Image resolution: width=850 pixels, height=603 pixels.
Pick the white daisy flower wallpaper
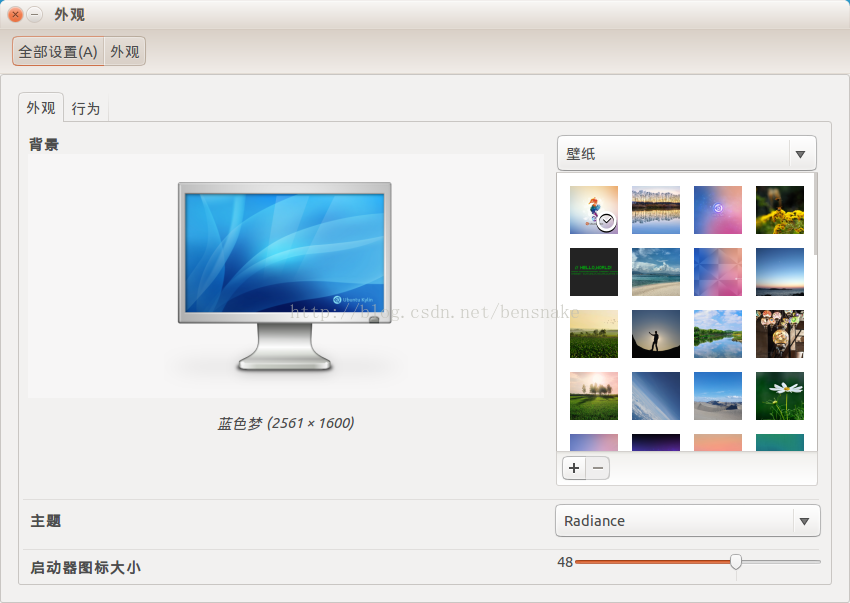click(x=780, y=396)
